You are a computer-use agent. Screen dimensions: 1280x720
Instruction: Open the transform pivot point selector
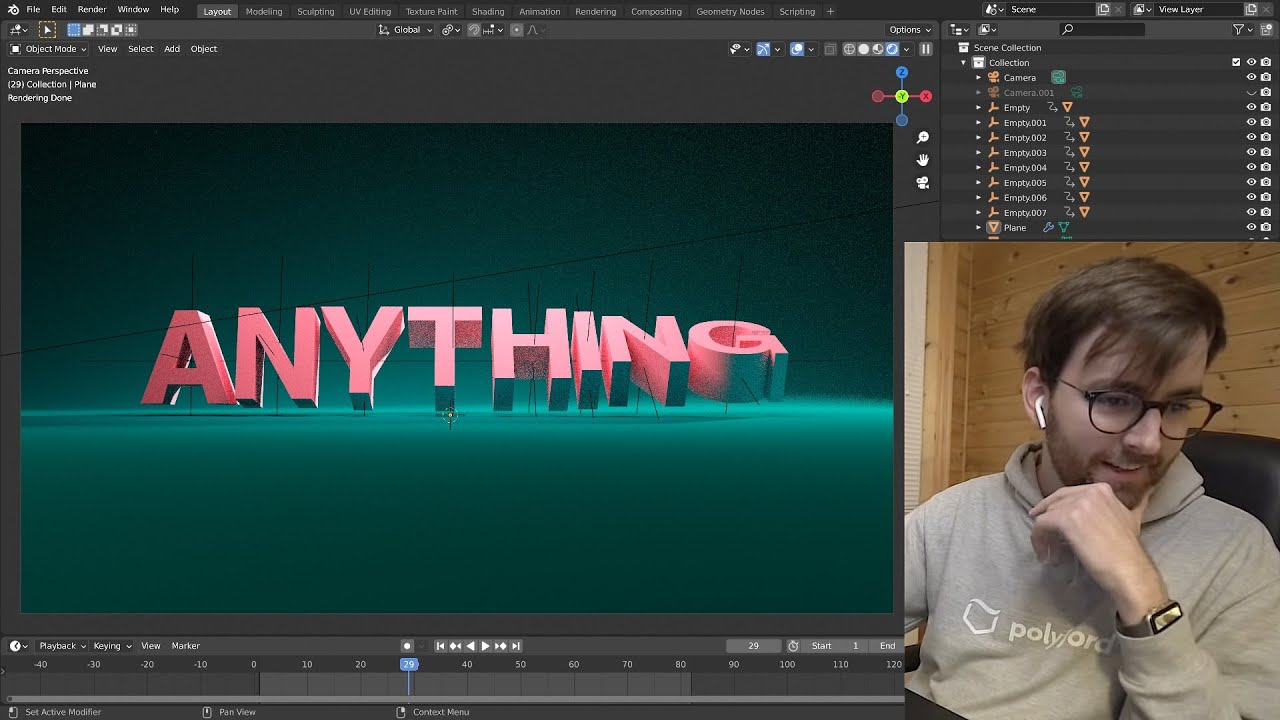pos(451,30)
